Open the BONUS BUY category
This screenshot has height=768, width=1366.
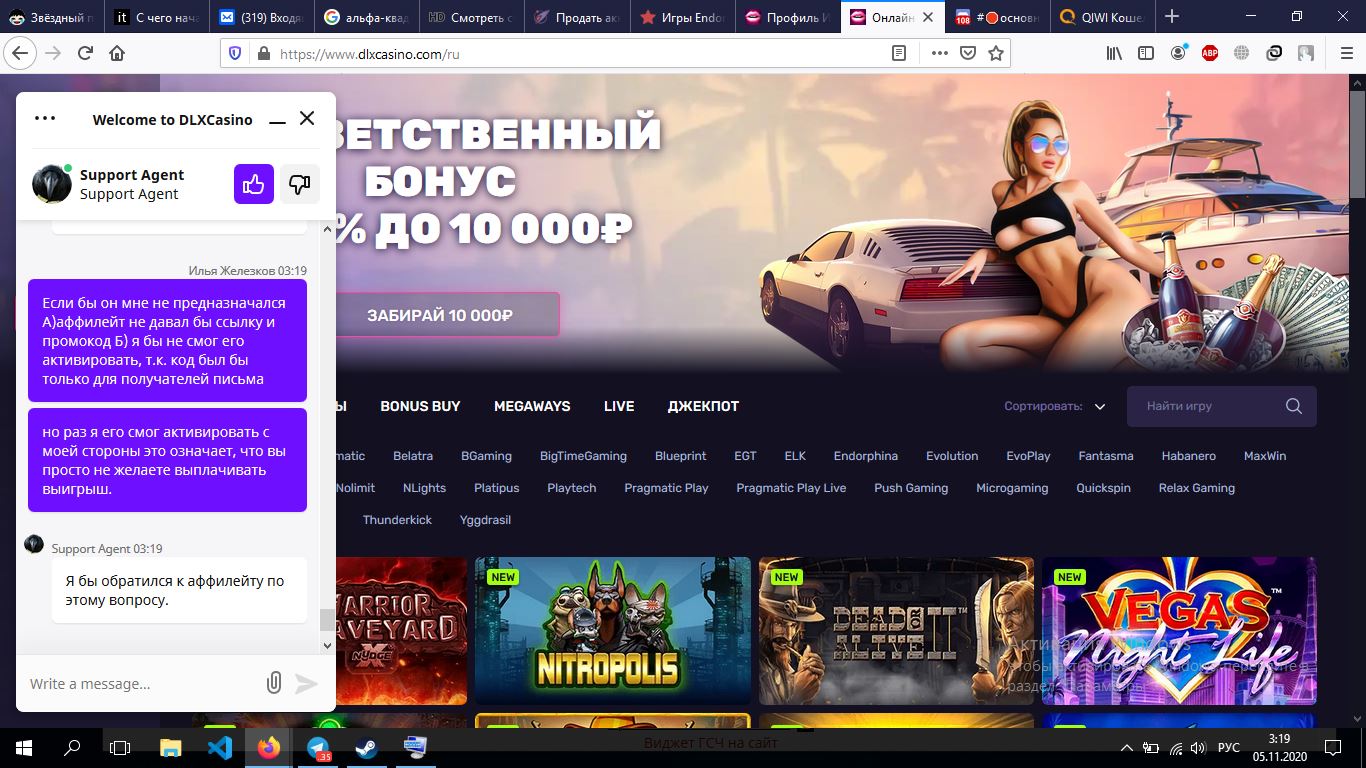click(x=420, y=406)
